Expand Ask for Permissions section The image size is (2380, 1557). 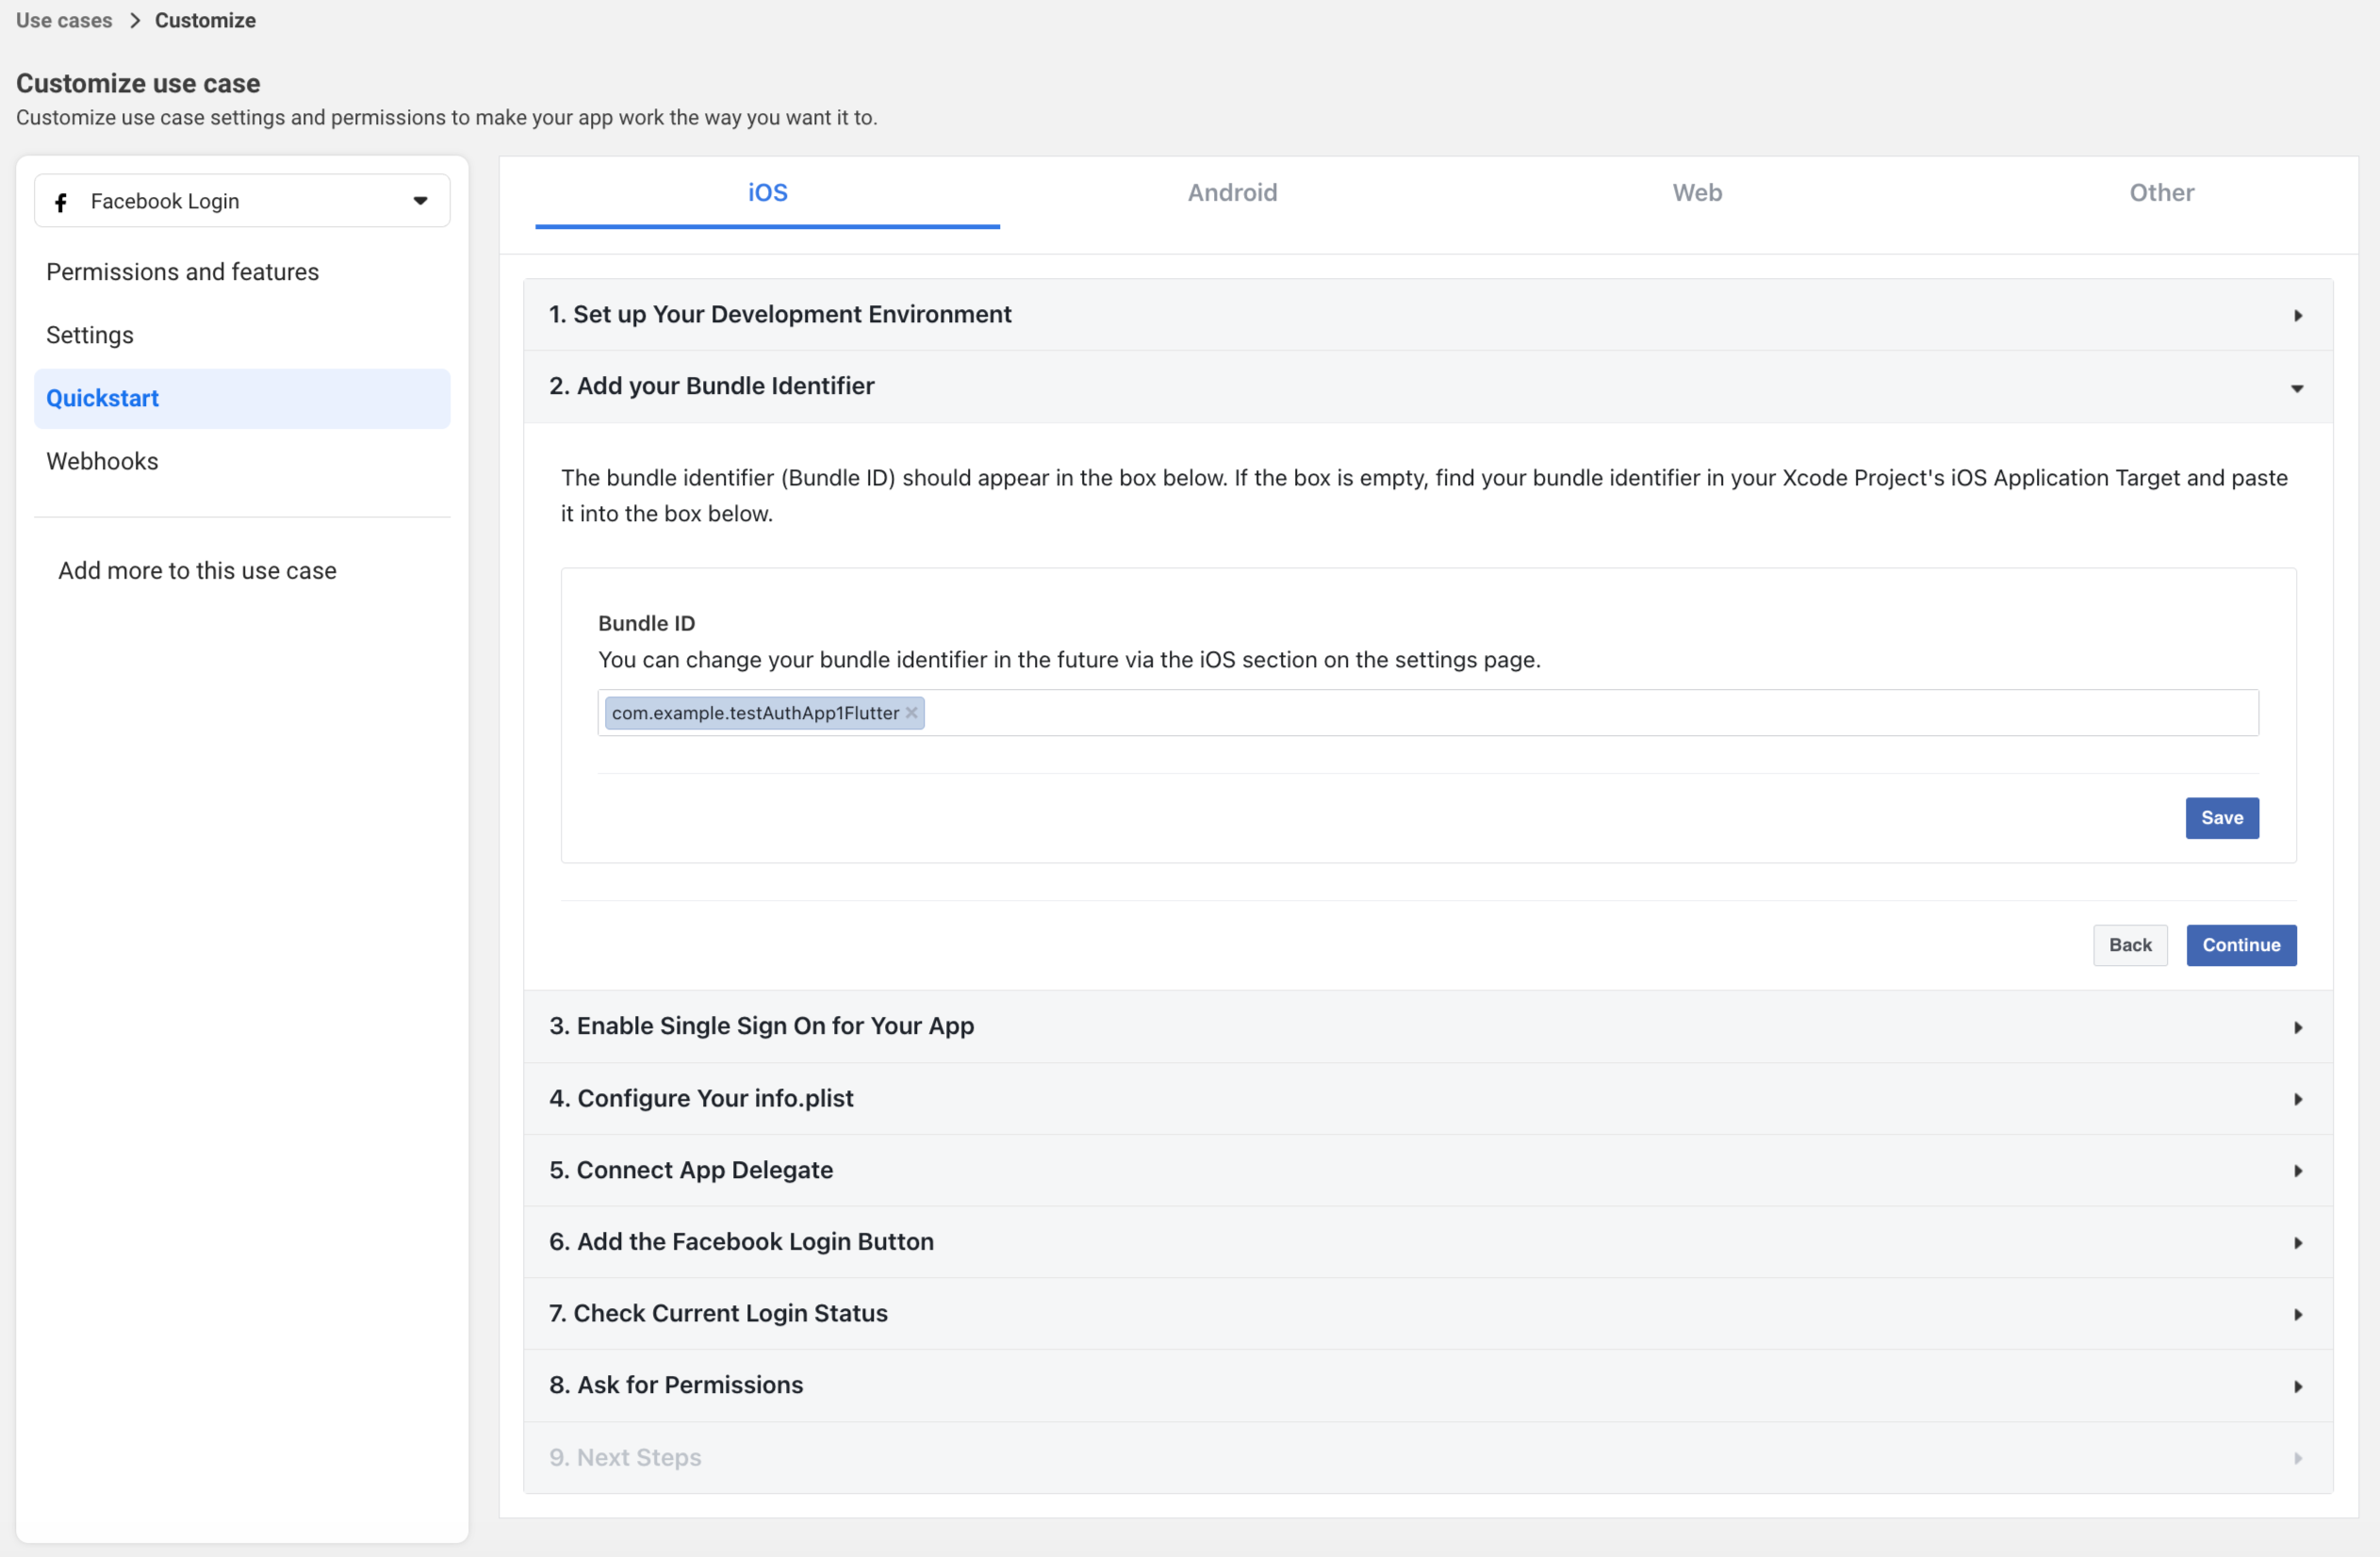coord(2296,1387)
